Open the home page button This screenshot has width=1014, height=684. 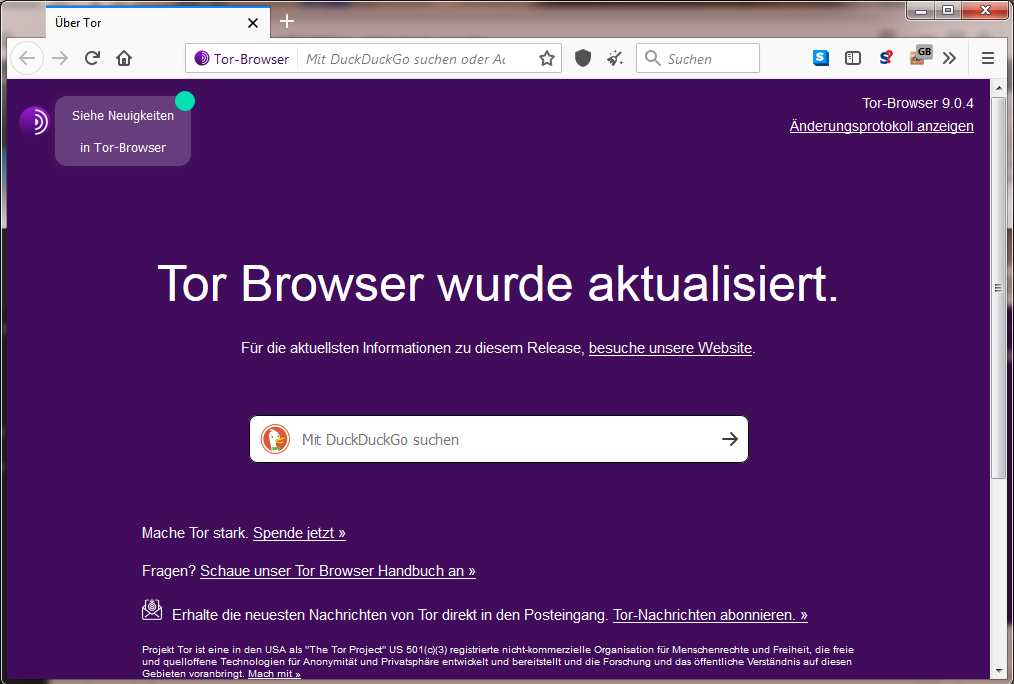124,58
